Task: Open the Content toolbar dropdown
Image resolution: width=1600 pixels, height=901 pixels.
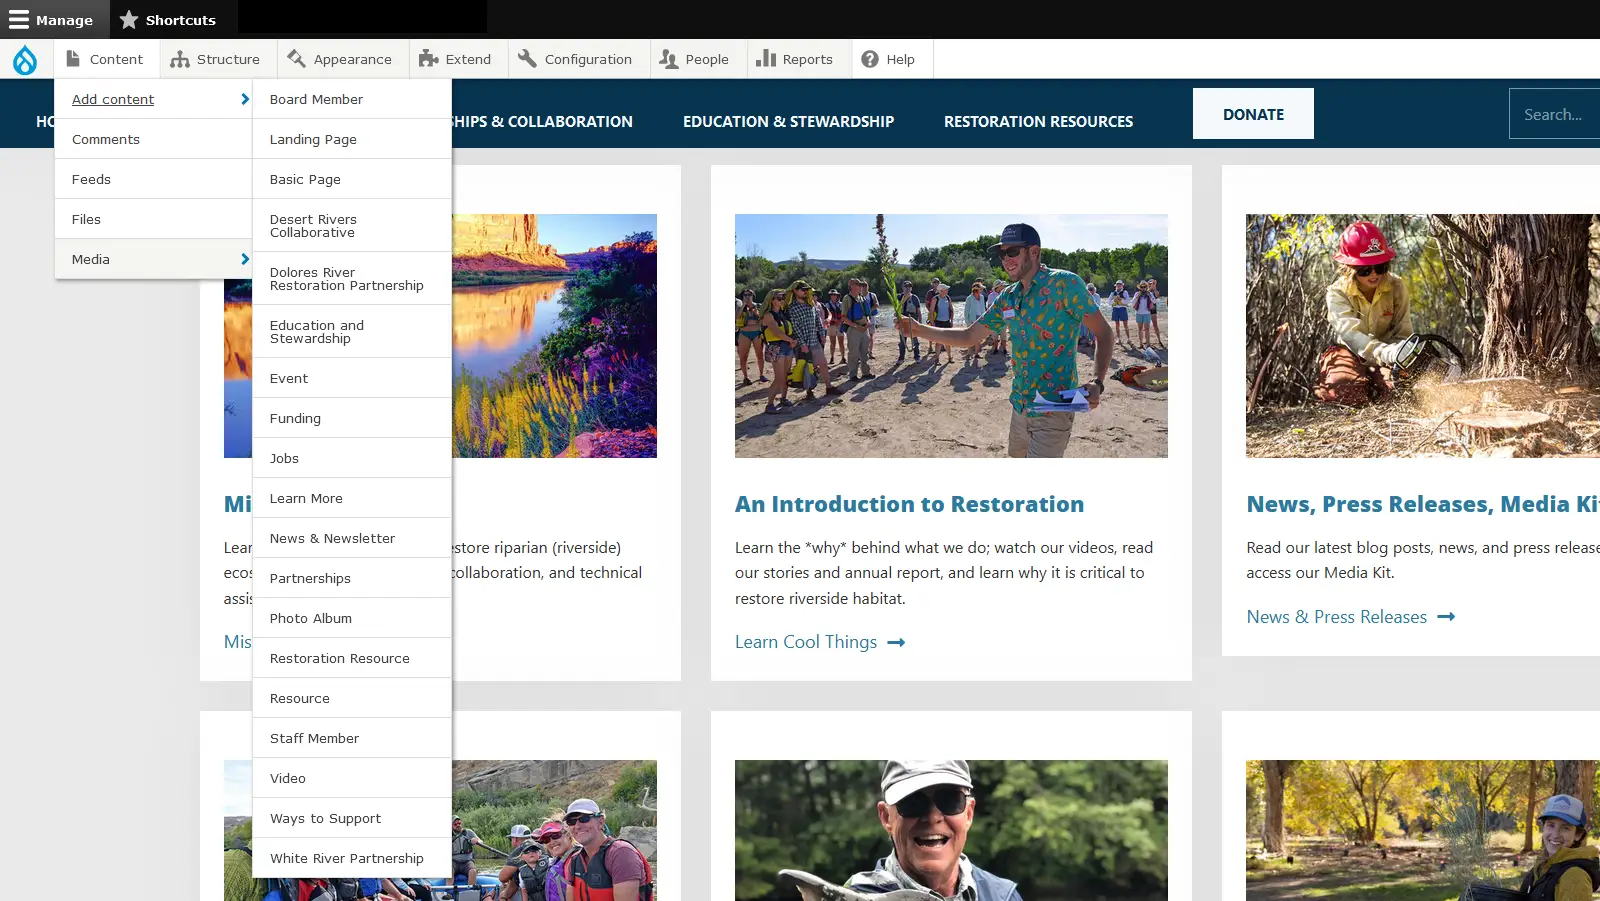Action: (x=105, y=60)
